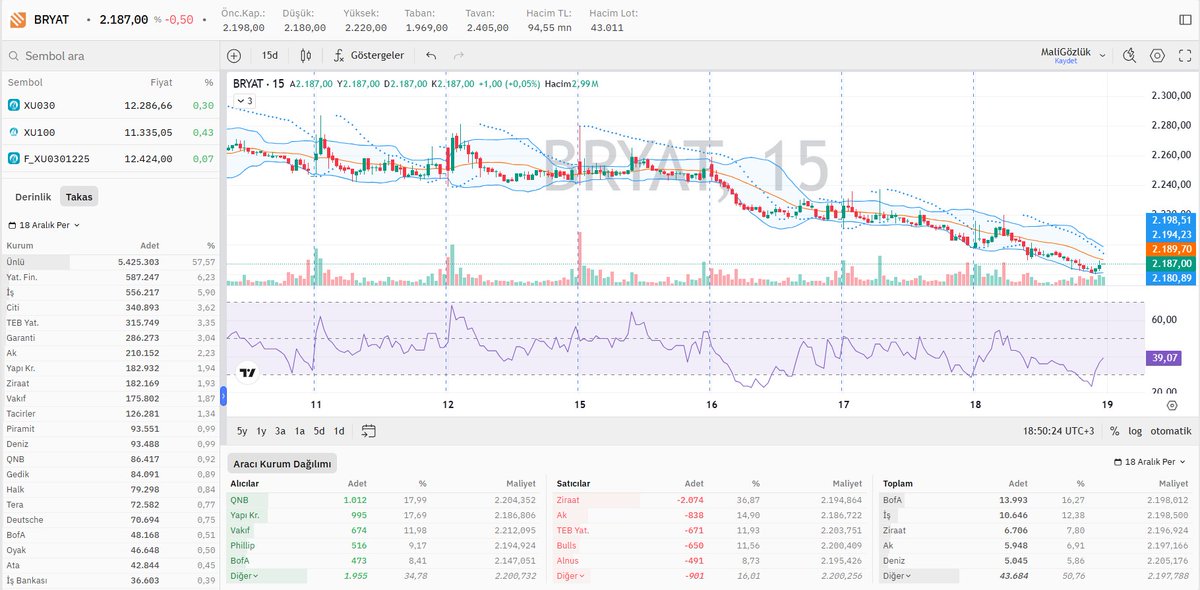Open the MaliGözlük layout dropdown
This screenshot has height=590, width=1200.
click(1073, 56)
